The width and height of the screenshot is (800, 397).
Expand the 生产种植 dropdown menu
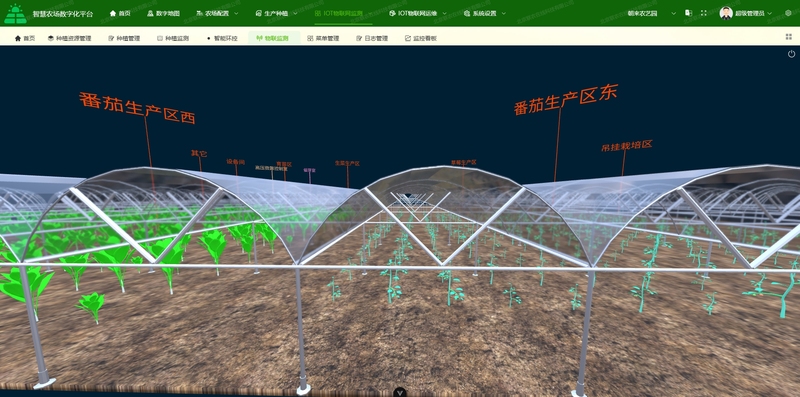point(276,14)
